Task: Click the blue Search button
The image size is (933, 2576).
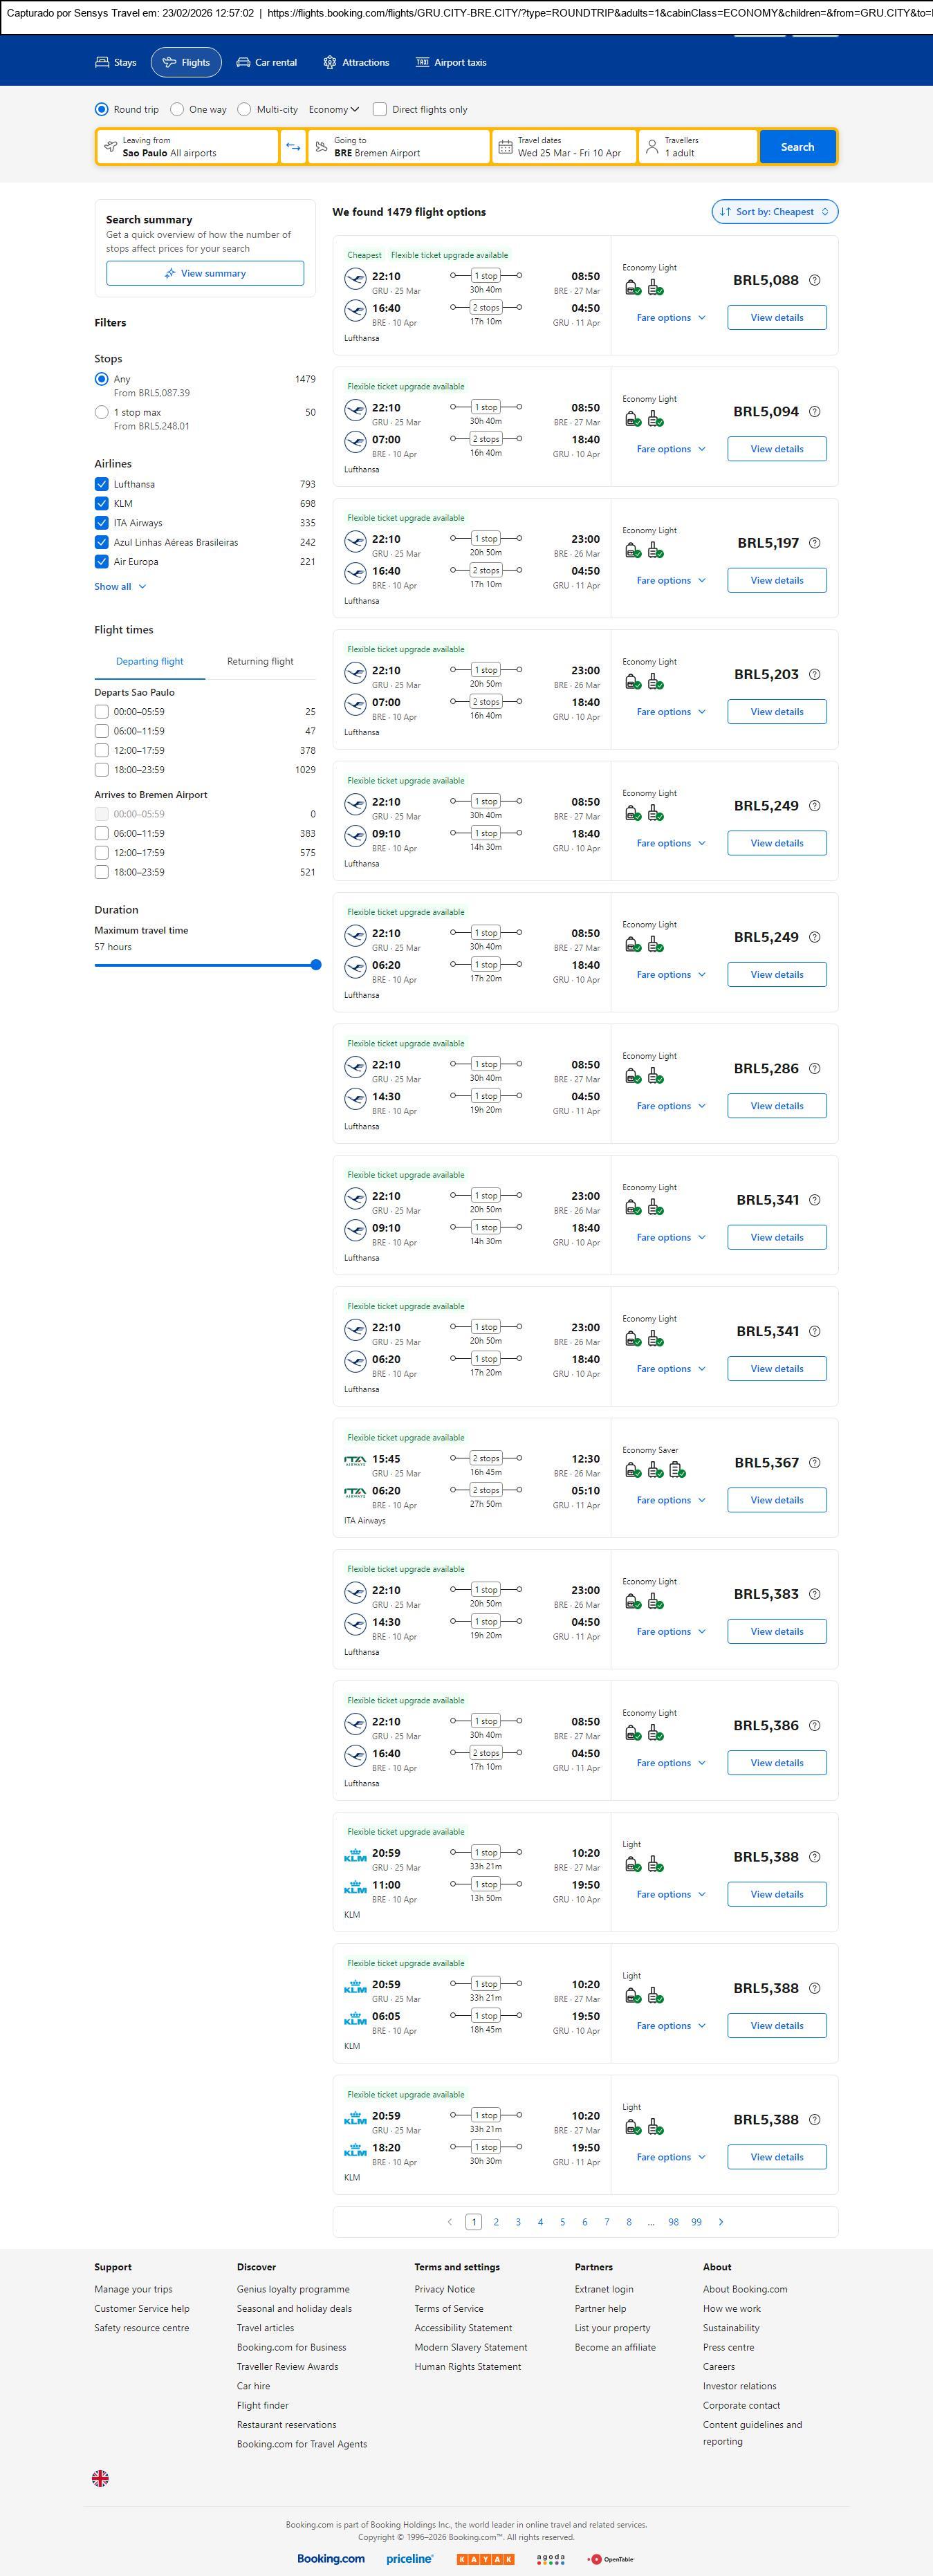Action: (796, 147)
